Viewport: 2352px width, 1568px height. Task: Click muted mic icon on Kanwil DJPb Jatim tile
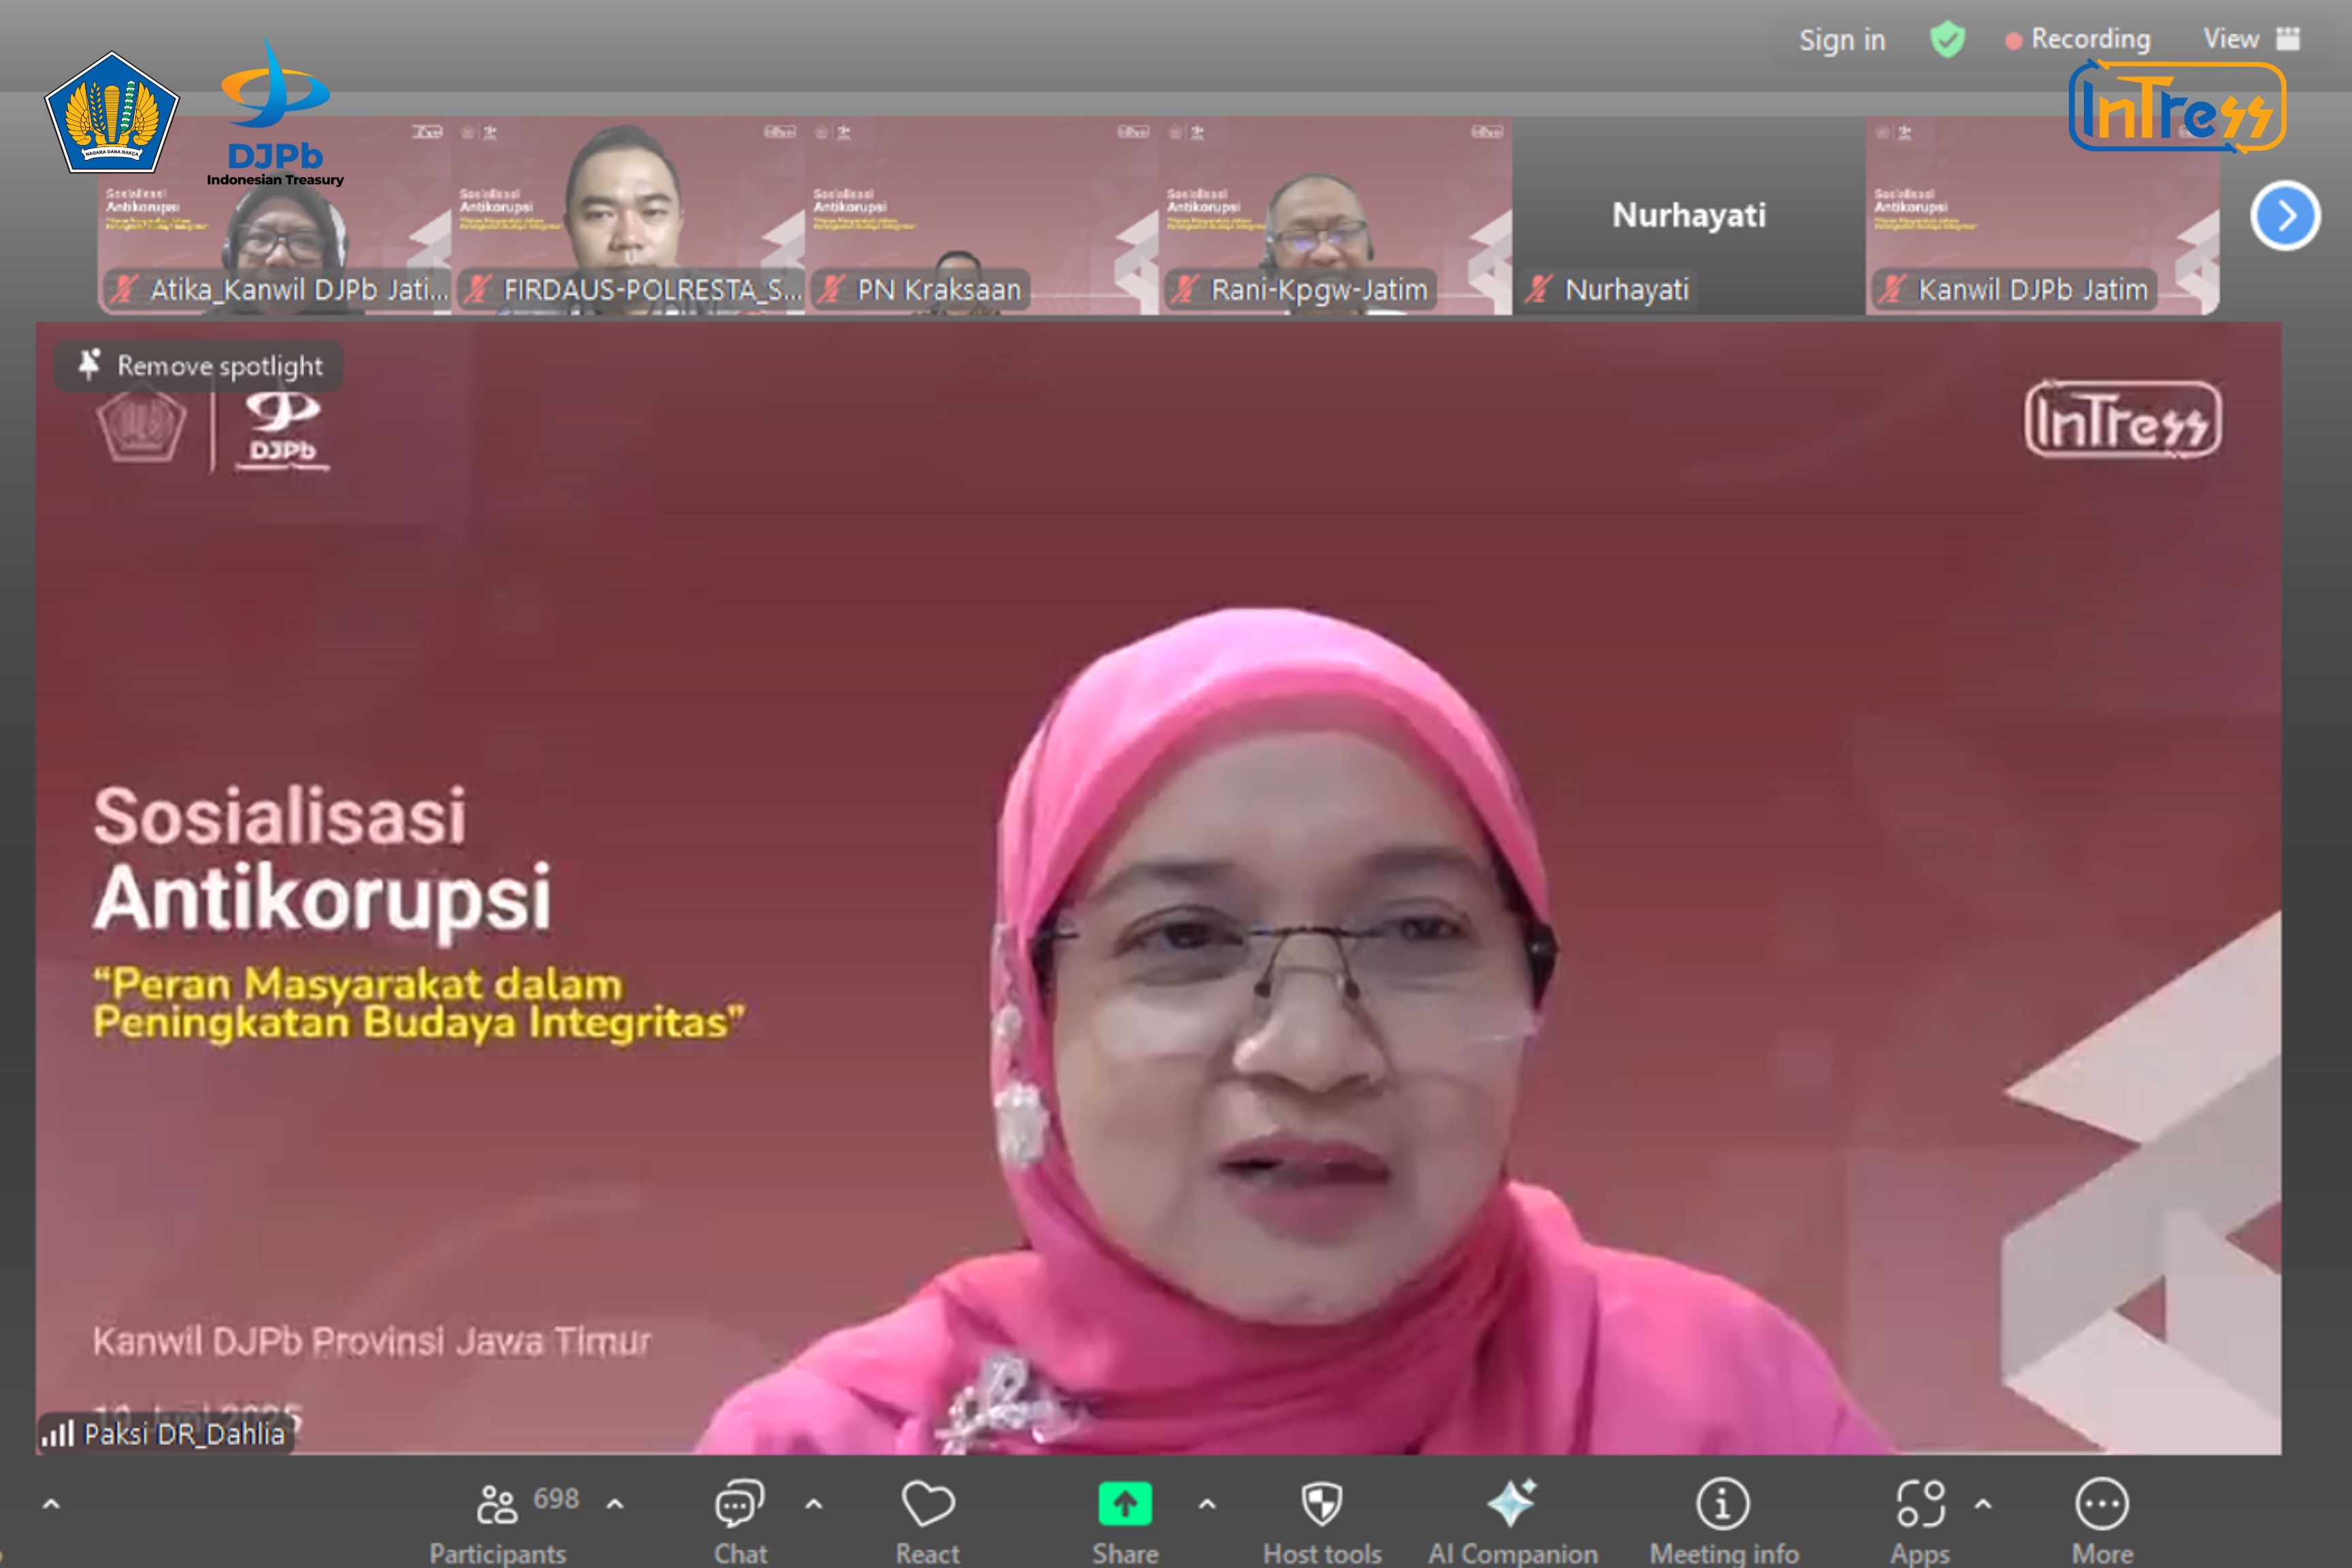(x=1892, y=289)
